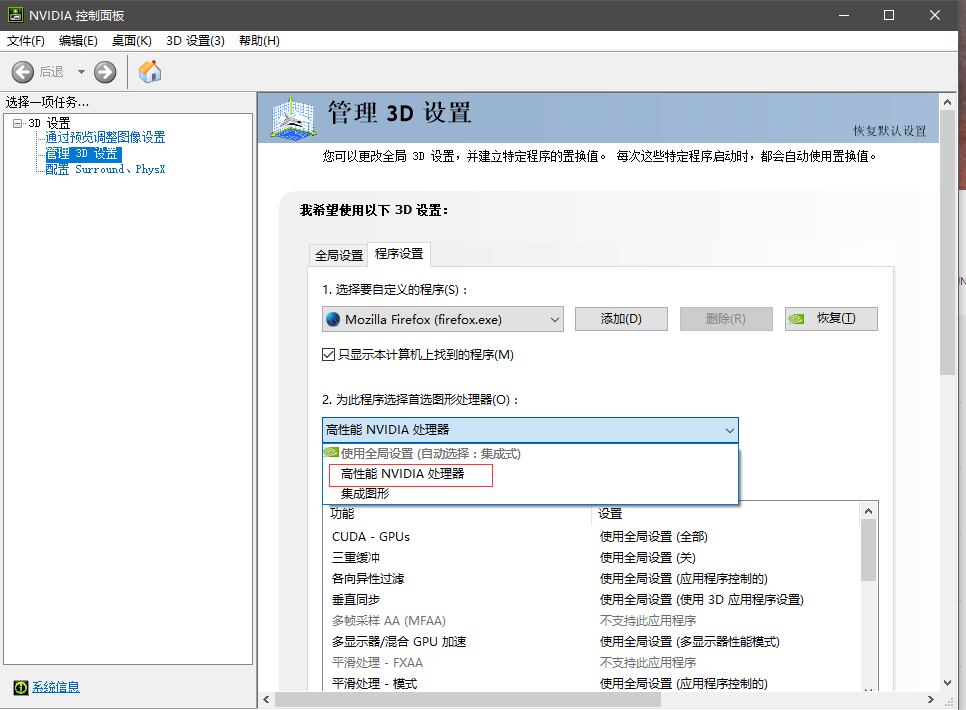Switch to the 程序设置 tab
The width and height of the screenshot is (966, 710).
pos(399,254)
